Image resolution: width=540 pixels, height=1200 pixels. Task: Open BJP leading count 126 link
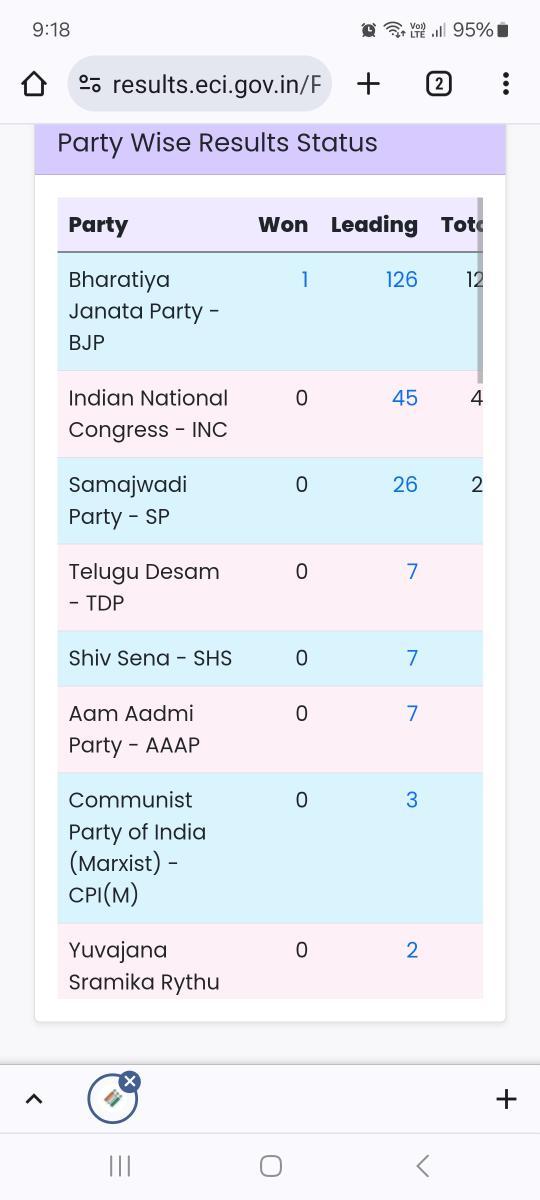pos(401,279)
